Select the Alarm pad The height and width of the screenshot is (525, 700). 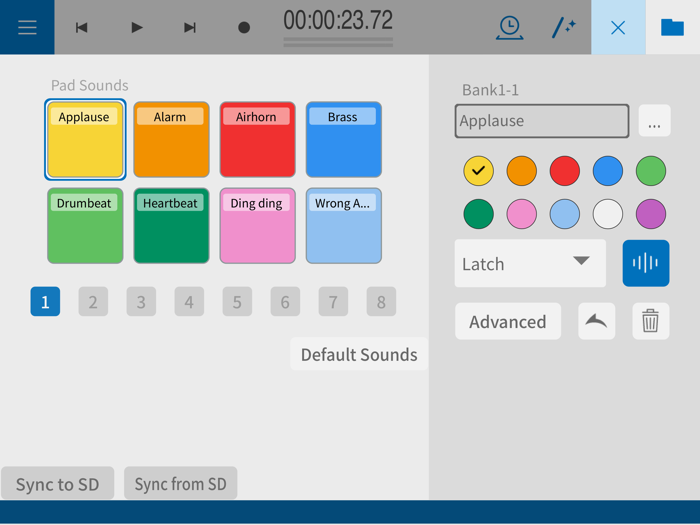[x=171, y=139]
